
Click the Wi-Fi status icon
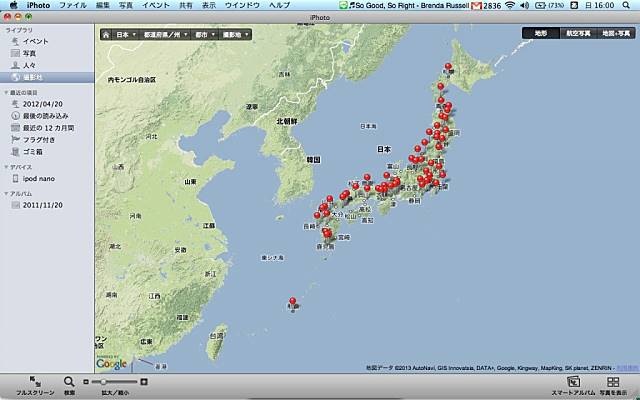click(x=509, y=5)
